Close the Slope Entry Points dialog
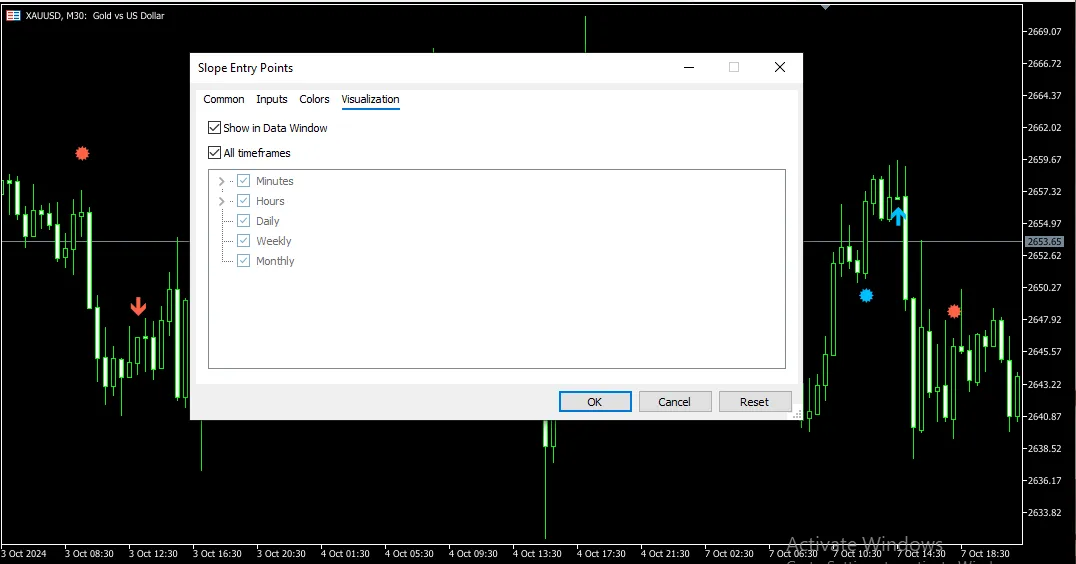Screen dimensions: 1076x564 click(780, 67)
